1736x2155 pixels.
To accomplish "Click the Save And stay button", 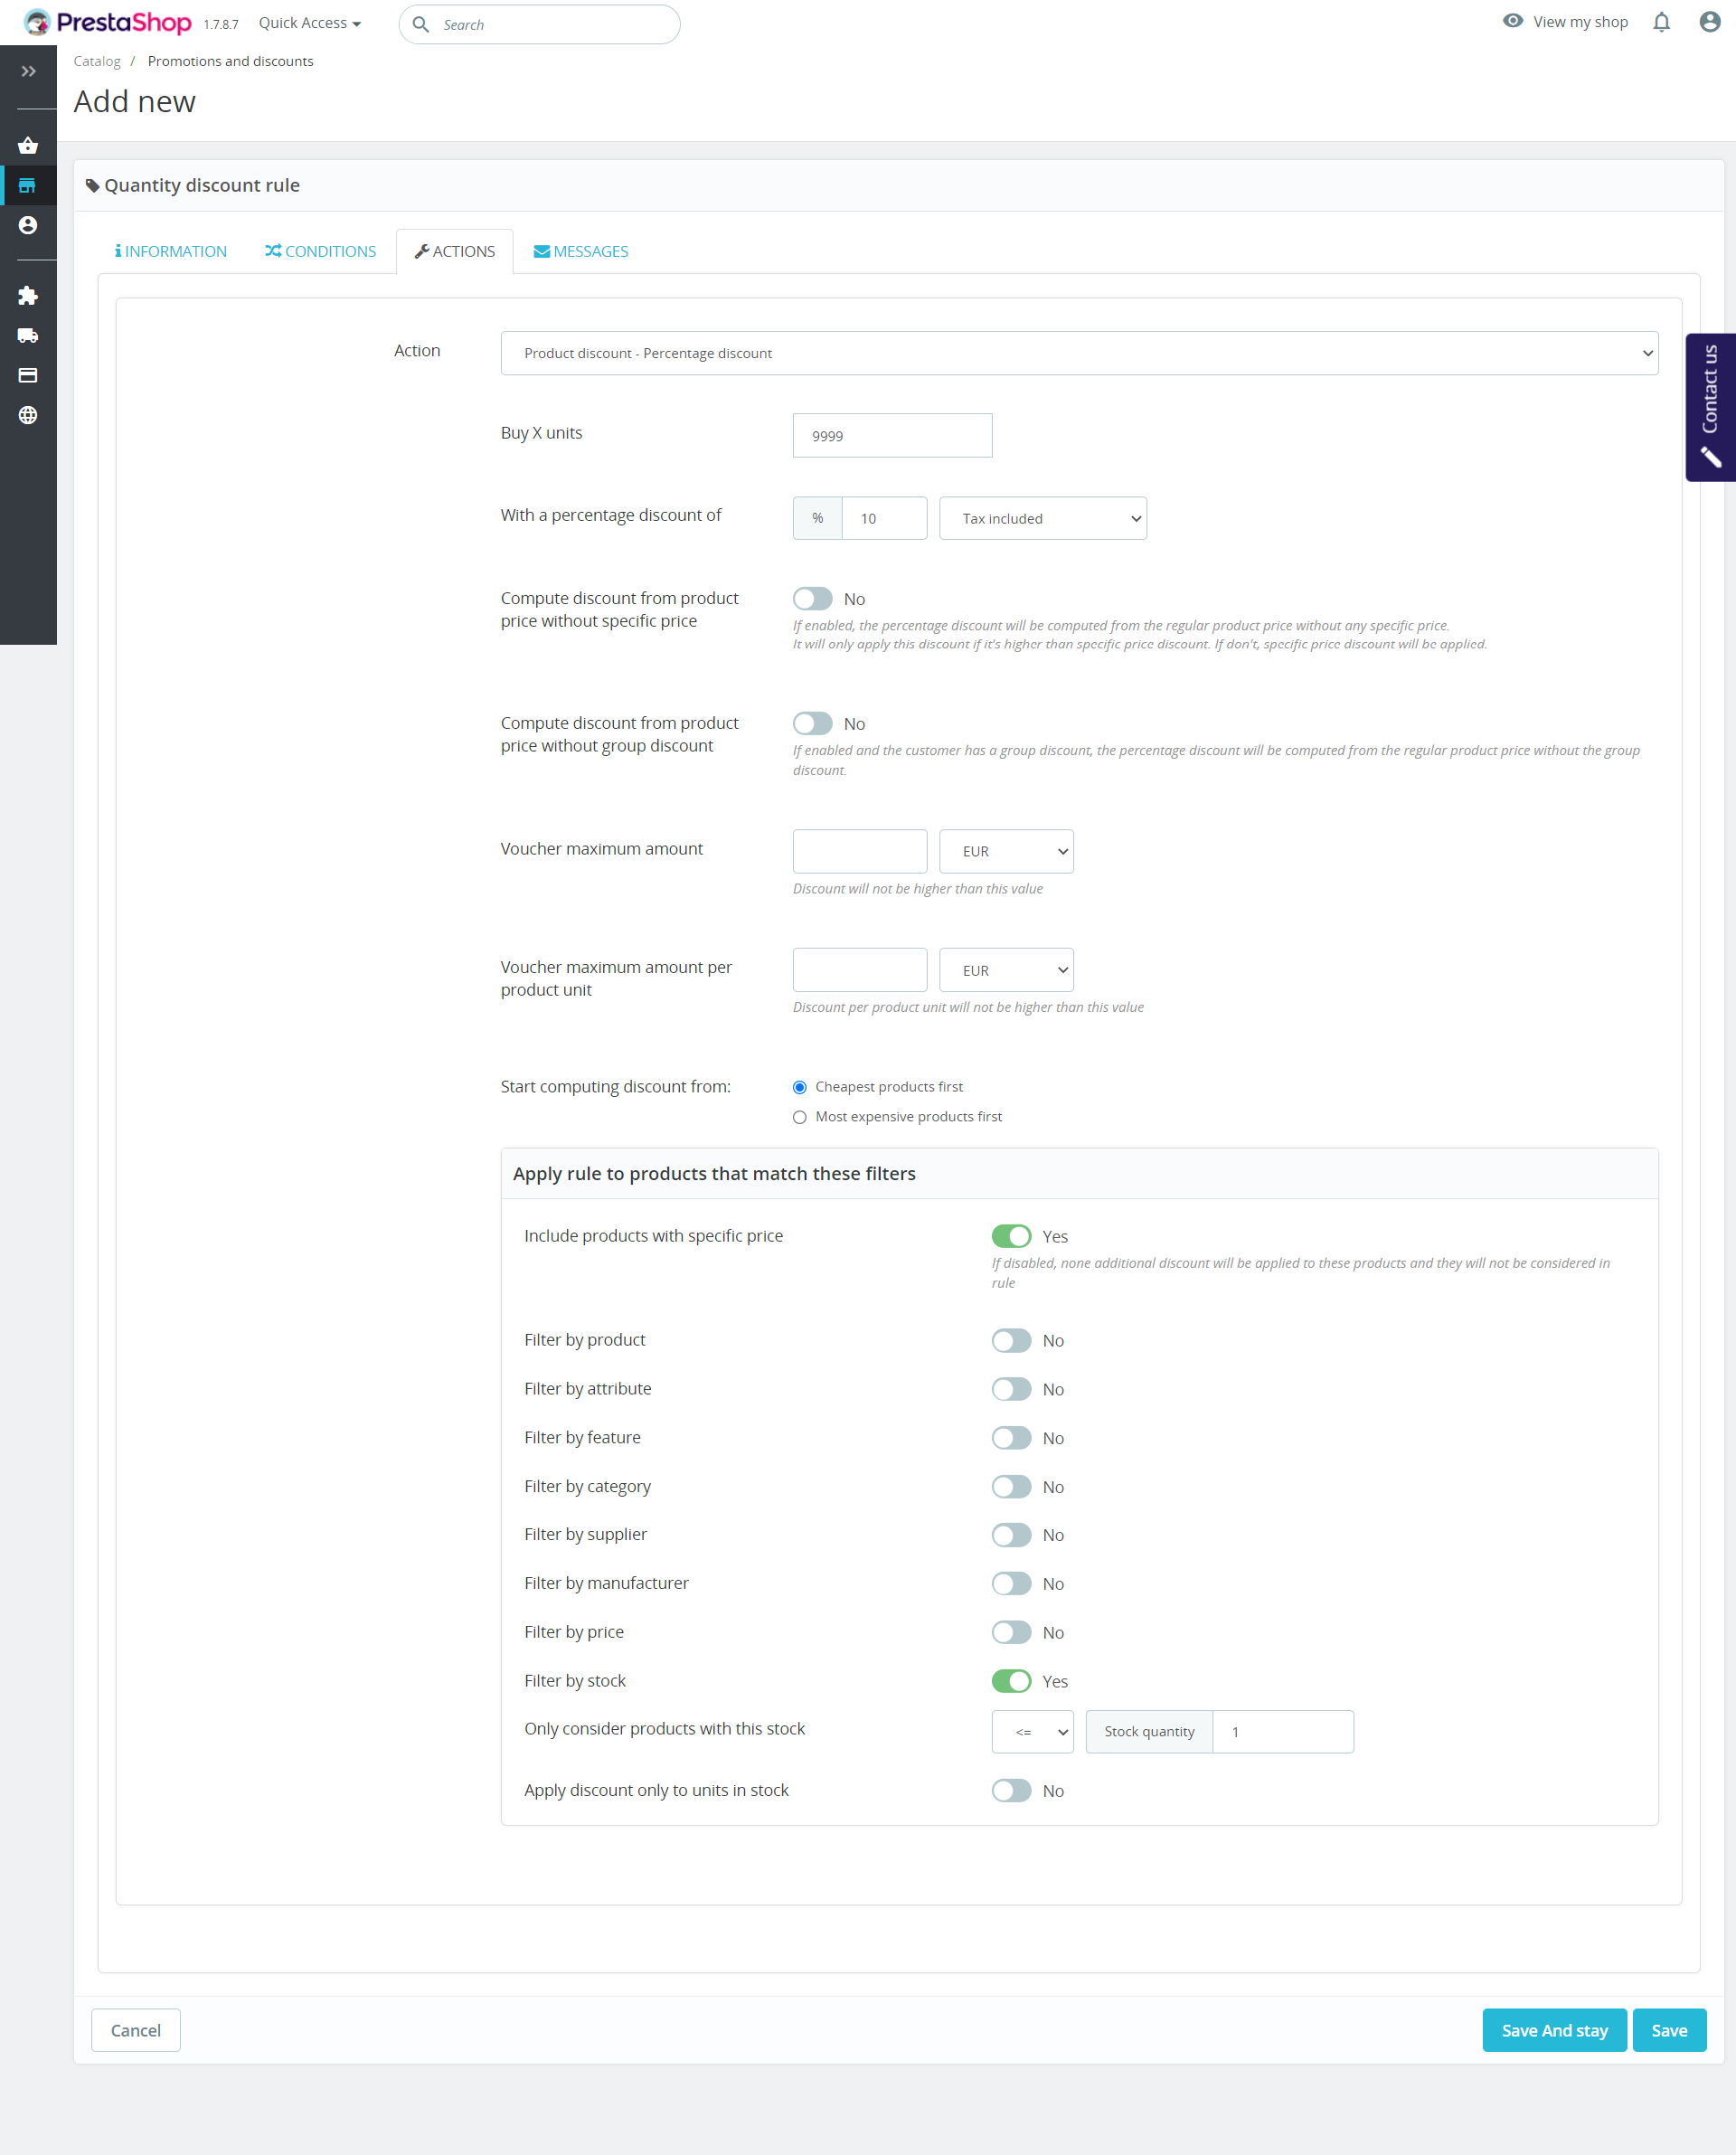I will 1553,2030.
